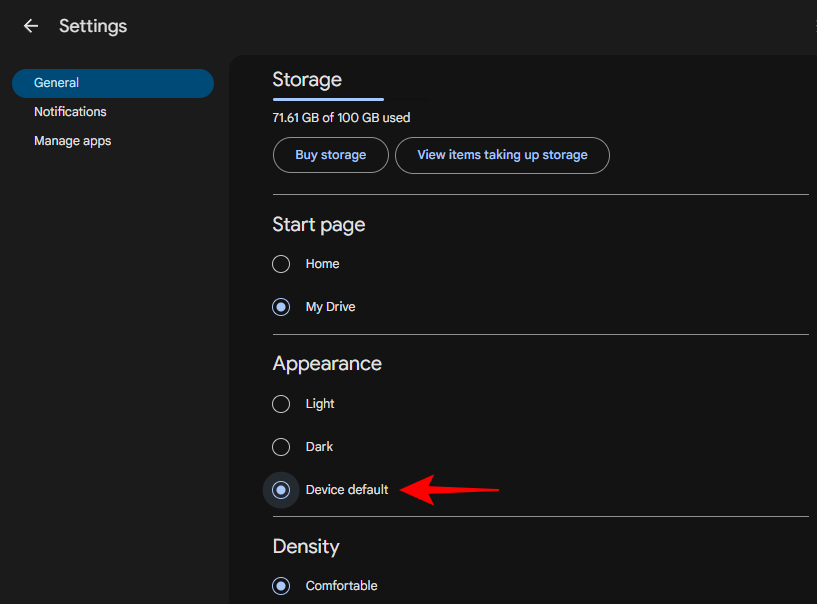Click the Settings page title
Screen dimensions: 817x604
[x=93, y=26]
